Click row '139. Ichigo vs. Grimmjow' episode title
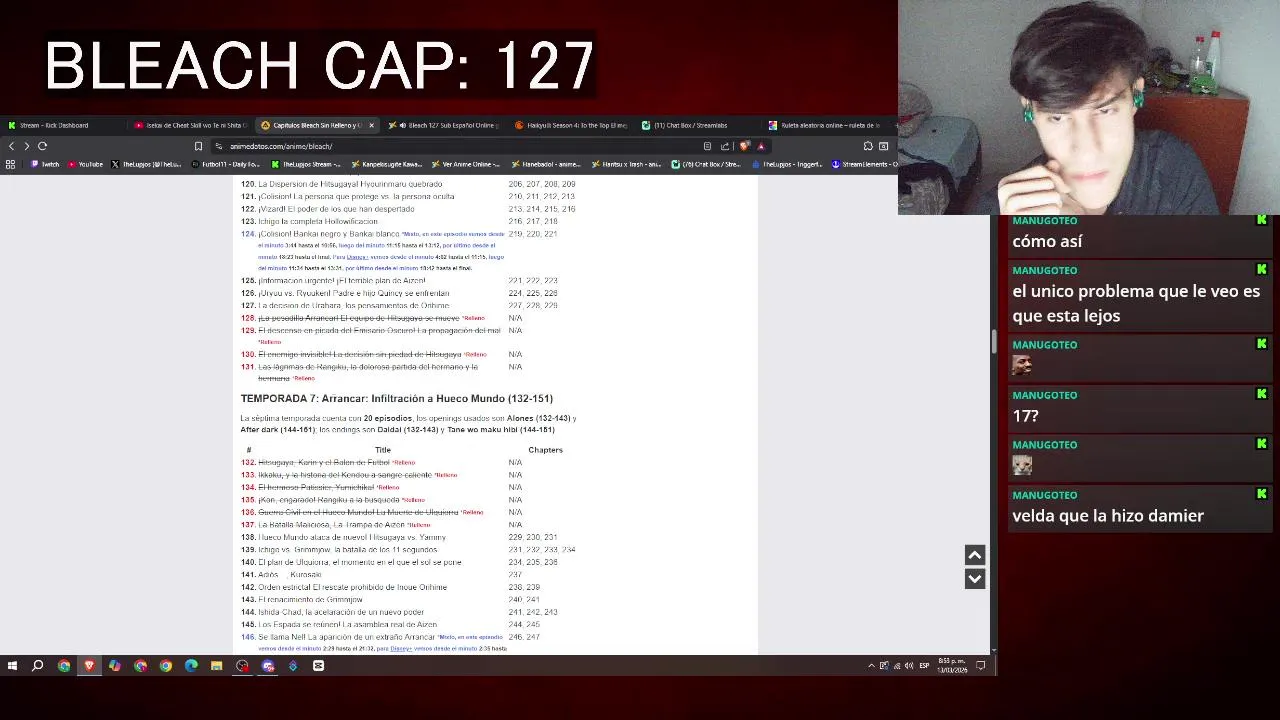Image resolution: width=1280 pixels, height=720 pixels. click(348, 550)
